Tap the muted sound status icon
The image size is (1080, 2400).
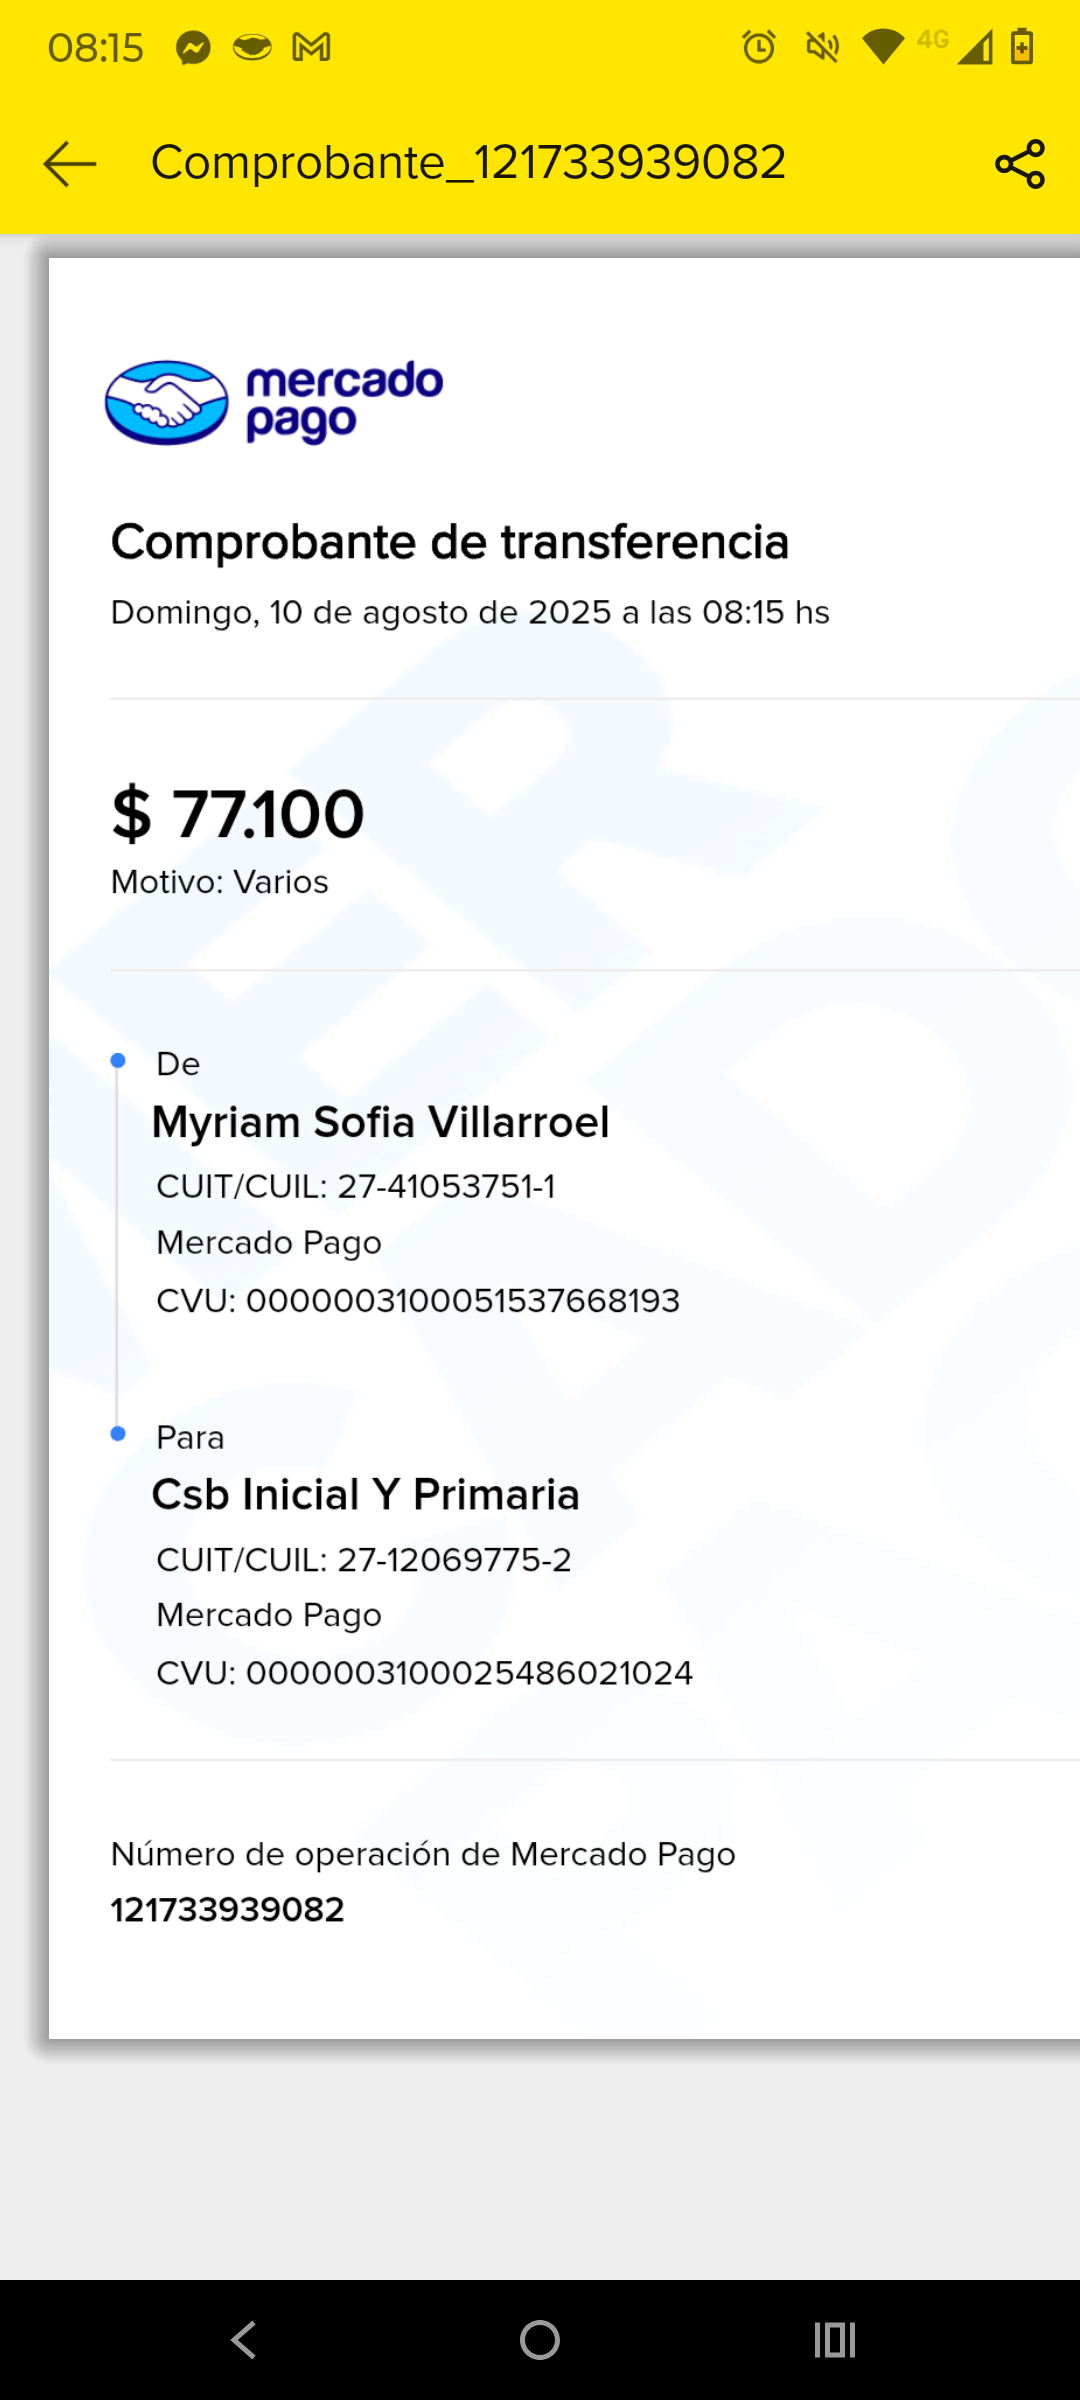(x=822, y=47)
